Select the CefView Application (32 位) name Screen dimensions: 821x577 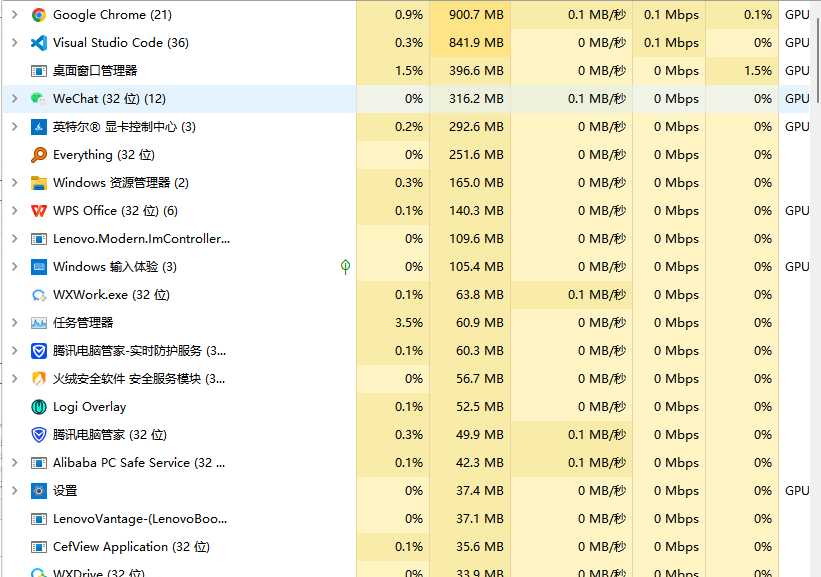[131, 547]
